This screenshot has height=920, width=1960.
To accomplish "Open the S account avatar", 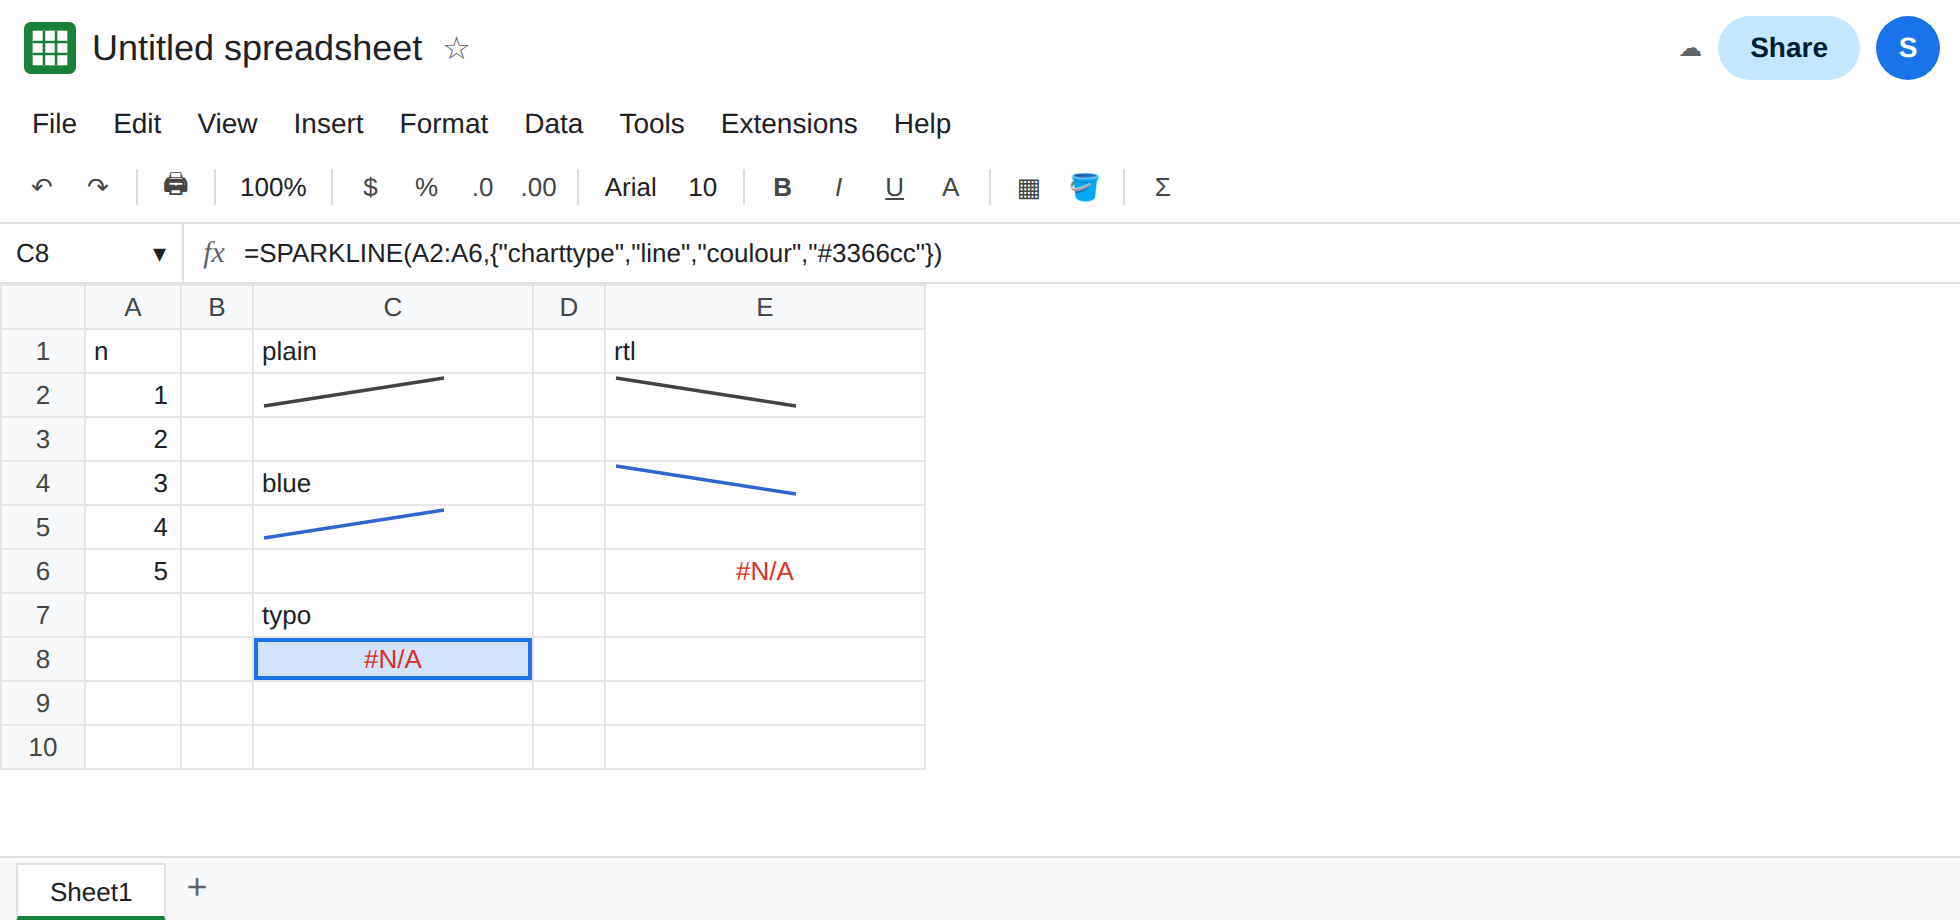I will tap(1907, 48).
